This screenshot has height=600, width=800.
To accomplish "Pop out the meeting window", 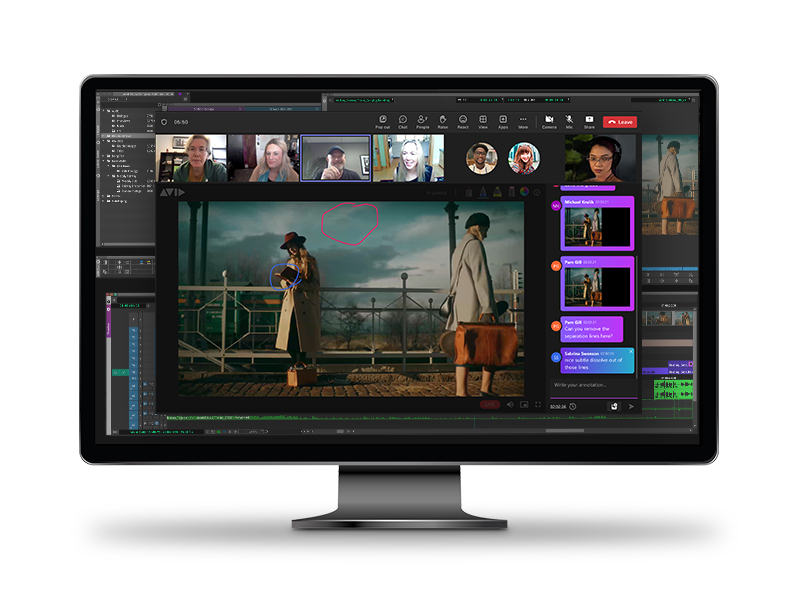I will click(381, 121).
